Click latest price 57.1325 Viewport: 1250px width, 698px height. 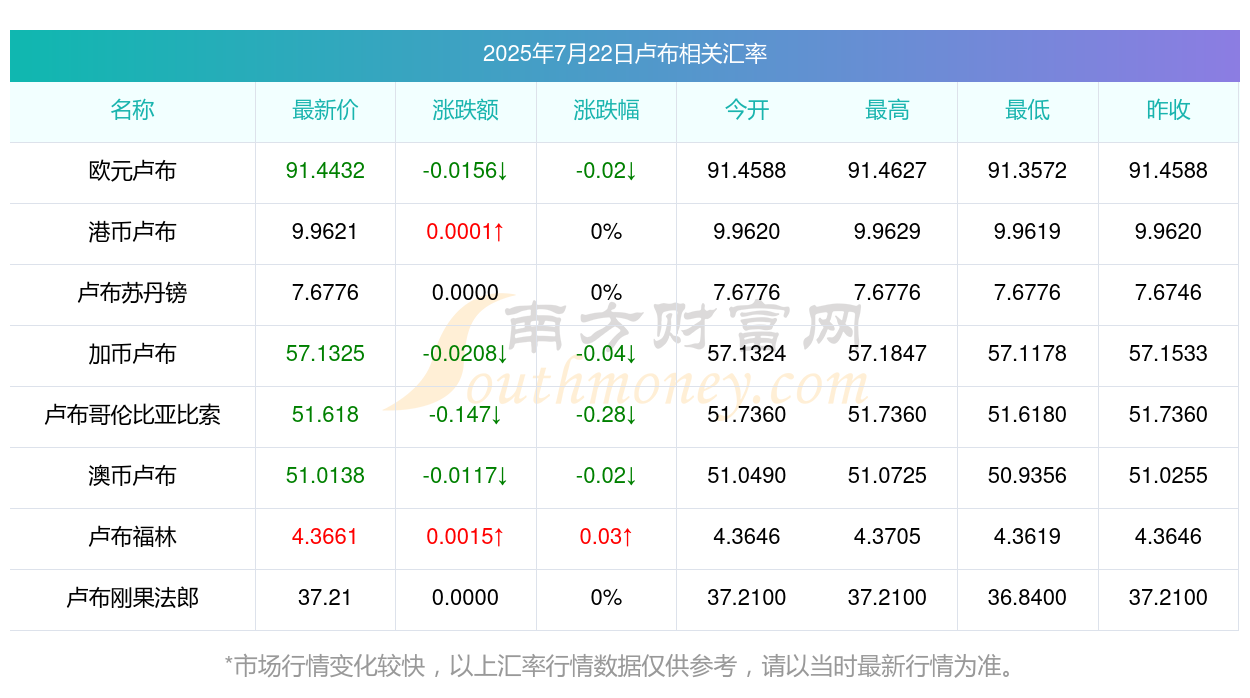point(325,354)
